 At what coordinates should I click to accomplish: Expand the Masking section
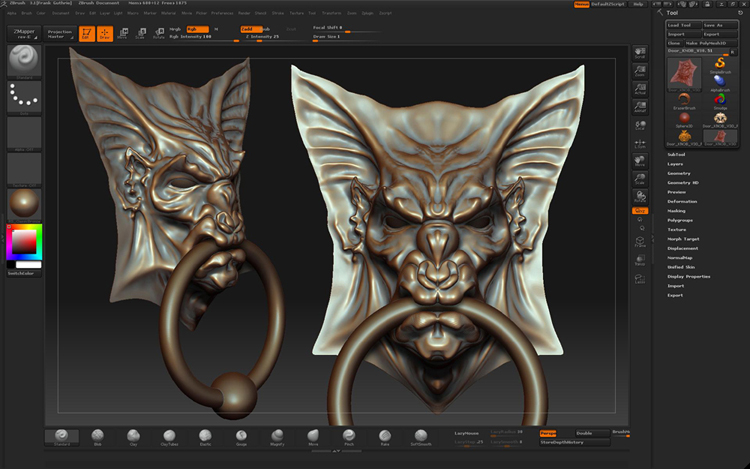pos(676,211)
